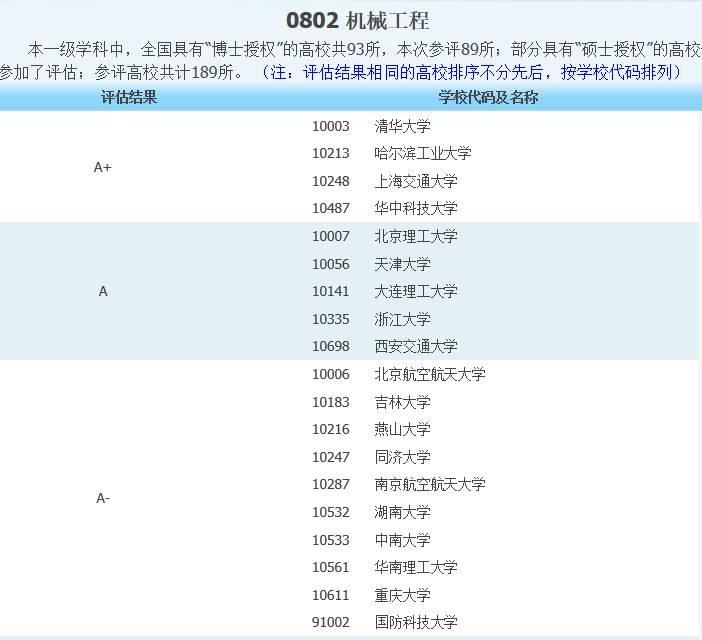Click the title 0802 机械工程

coord(357,21)
